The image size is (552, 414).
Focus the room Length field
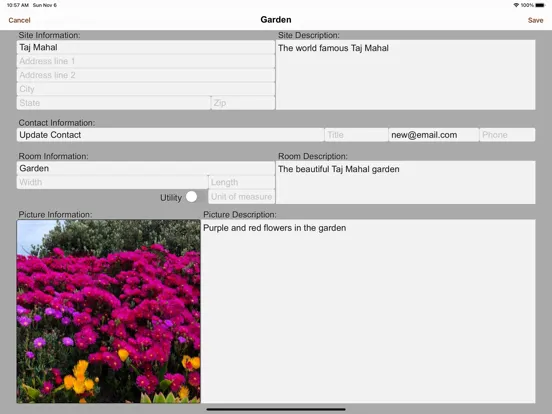coord(242,182)
